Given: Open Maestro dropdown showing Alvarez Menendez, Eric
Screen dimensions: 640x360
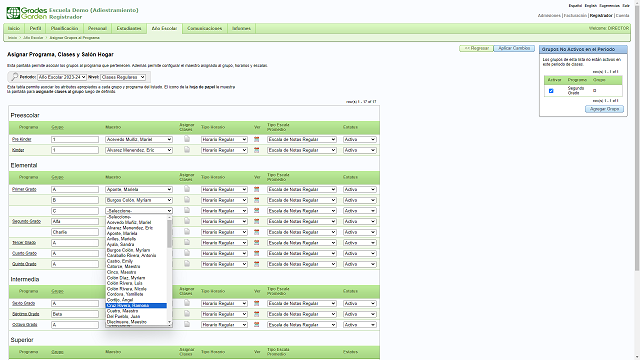Looking at the screenshot, I should (x=139, y=150).
